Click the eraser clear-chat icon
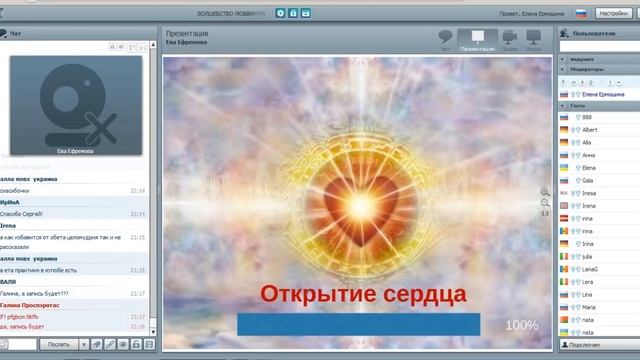Image resolution: width=640 pixels, height=360 pixels. [97, 344]
